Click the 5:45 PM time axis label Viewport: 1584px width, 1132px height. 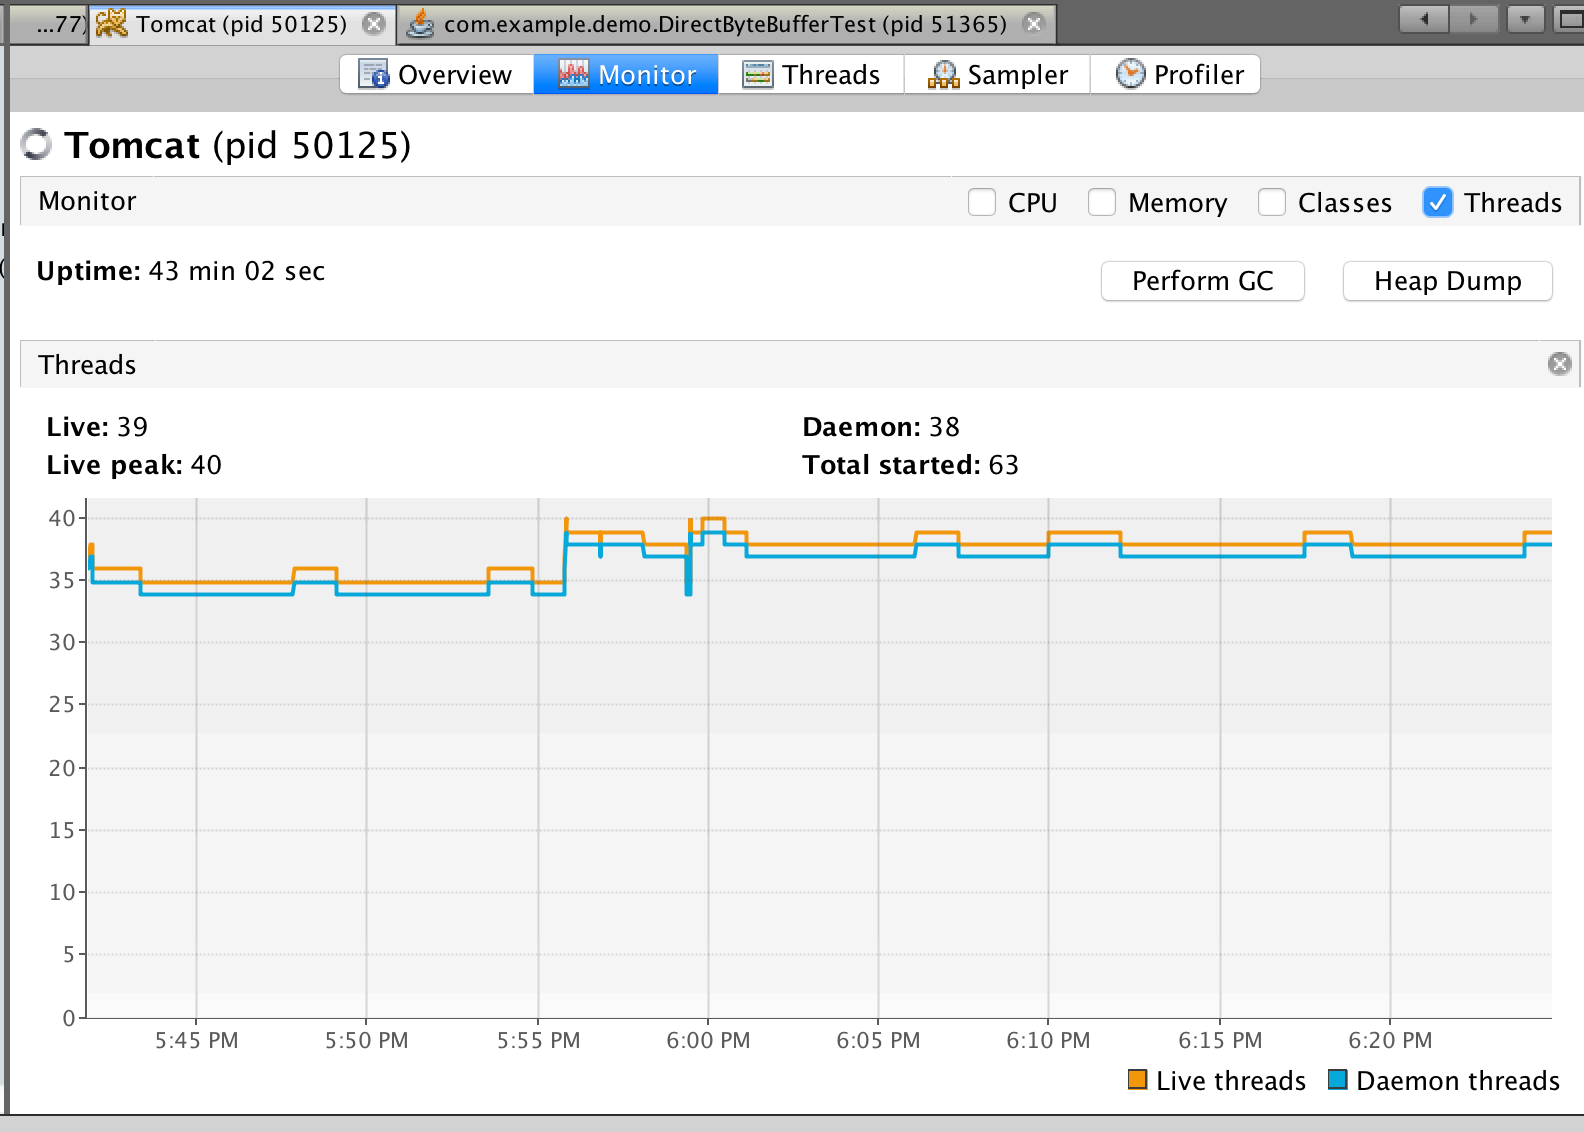[x=197, y=1040]
